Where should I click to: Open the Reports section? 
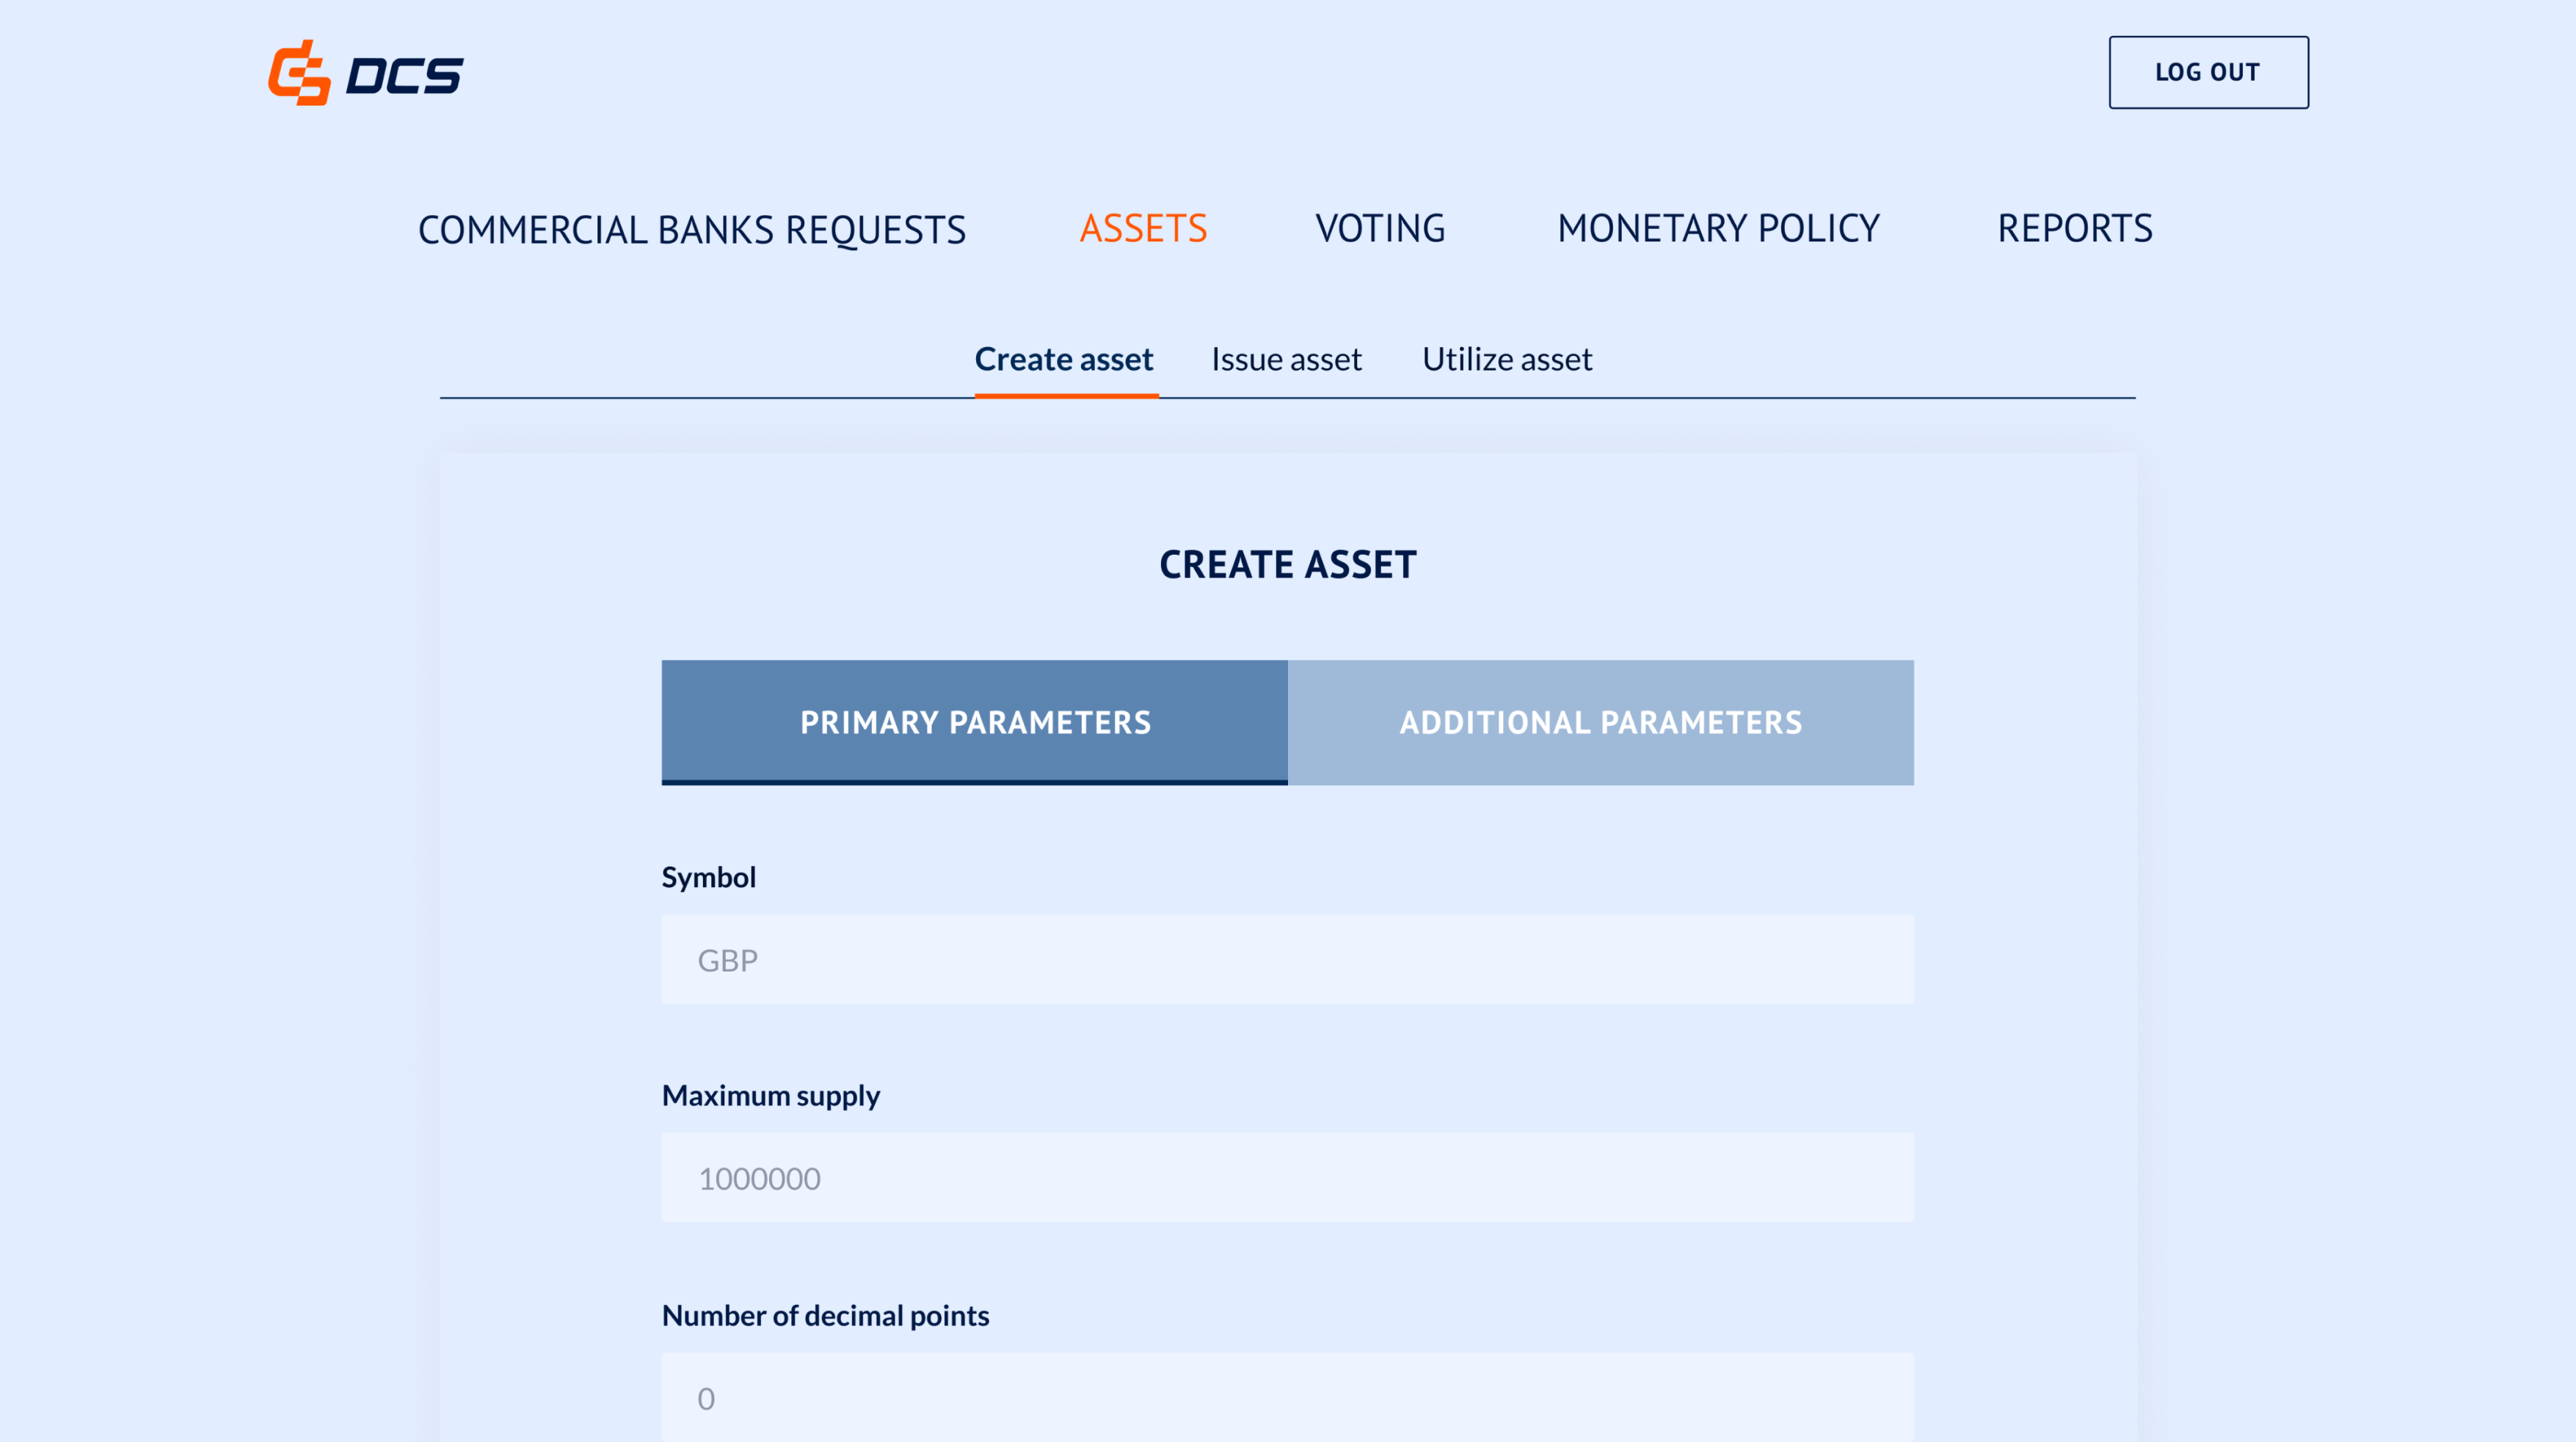(x=2074, y=229)
